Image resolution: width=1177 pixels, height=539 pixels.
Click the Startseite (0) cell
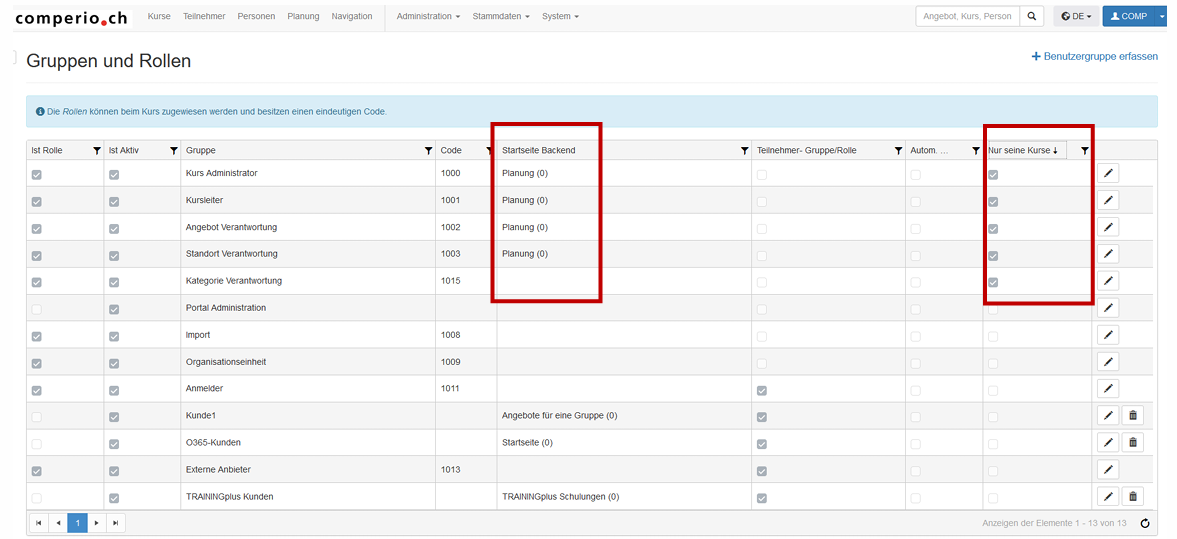click(x=527, y=442)
